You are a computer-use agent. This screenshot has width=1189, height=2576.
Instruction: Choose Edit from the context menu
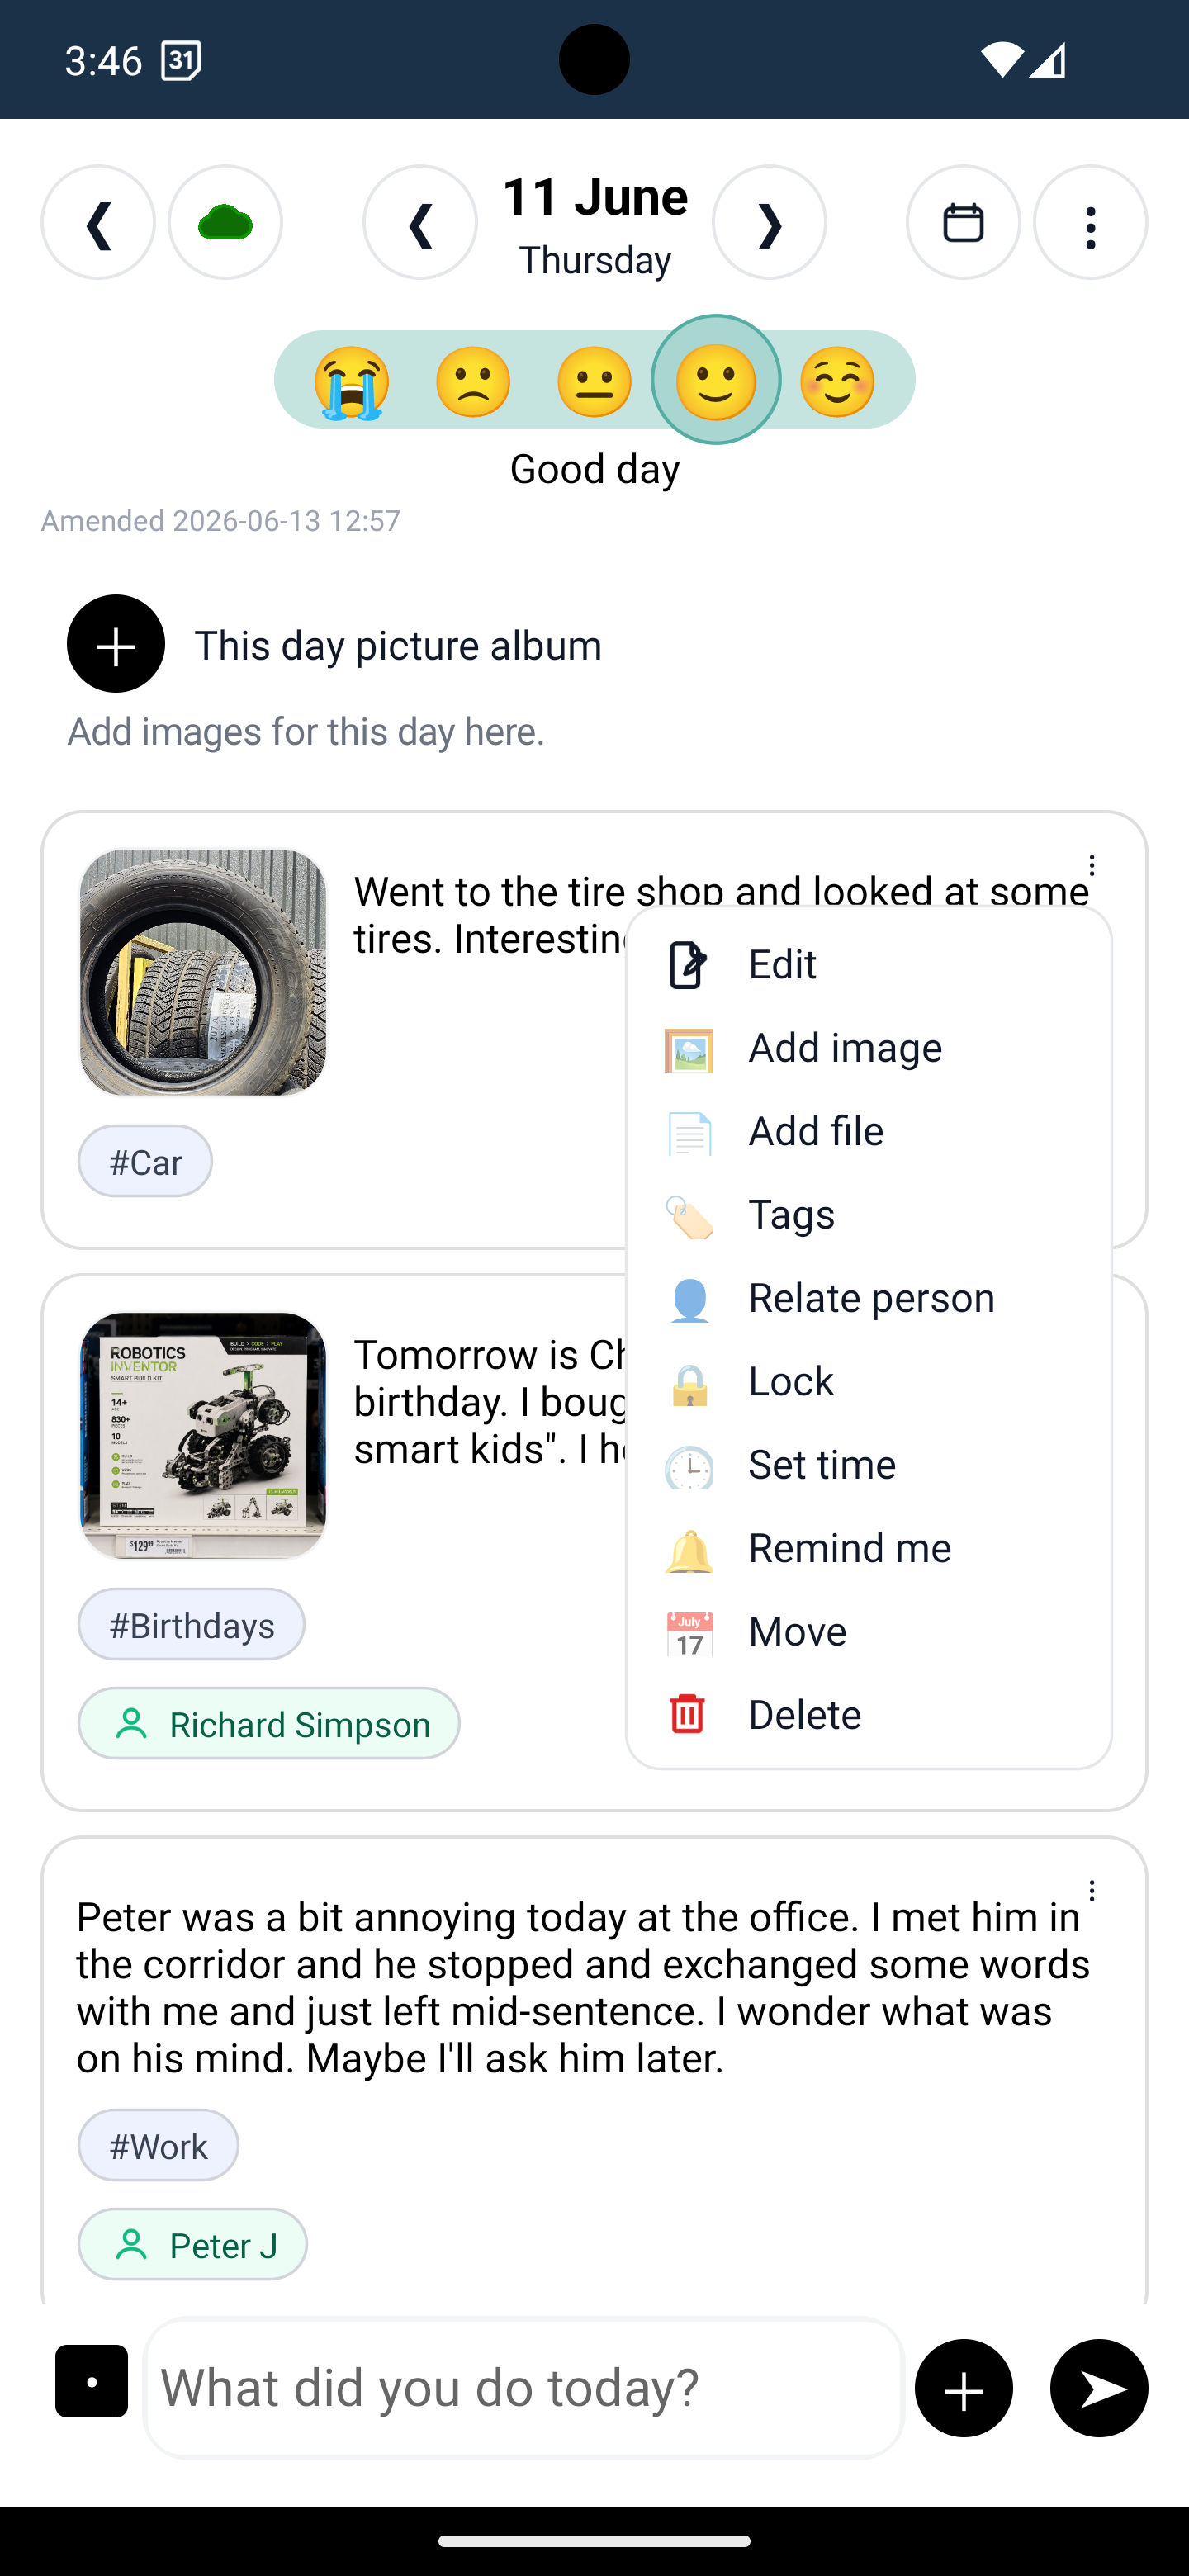869,964
